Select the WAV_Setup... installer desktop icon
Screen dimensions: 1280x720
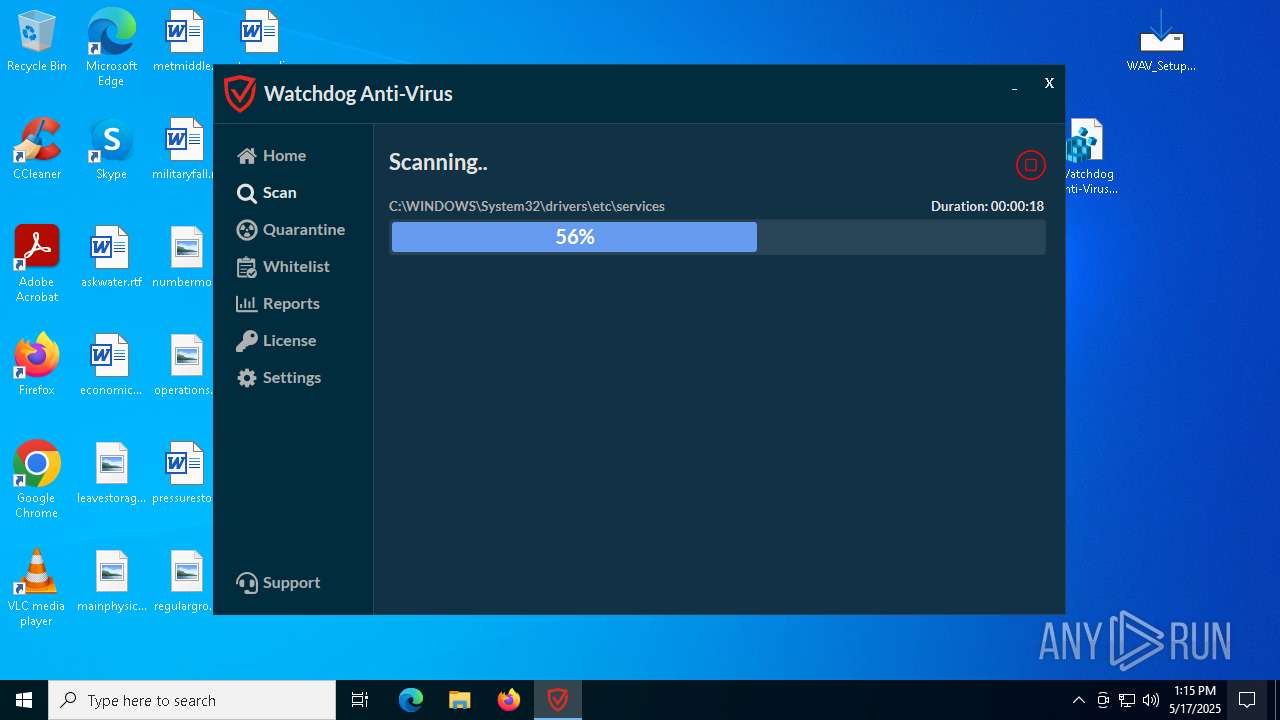[1161, 42]
